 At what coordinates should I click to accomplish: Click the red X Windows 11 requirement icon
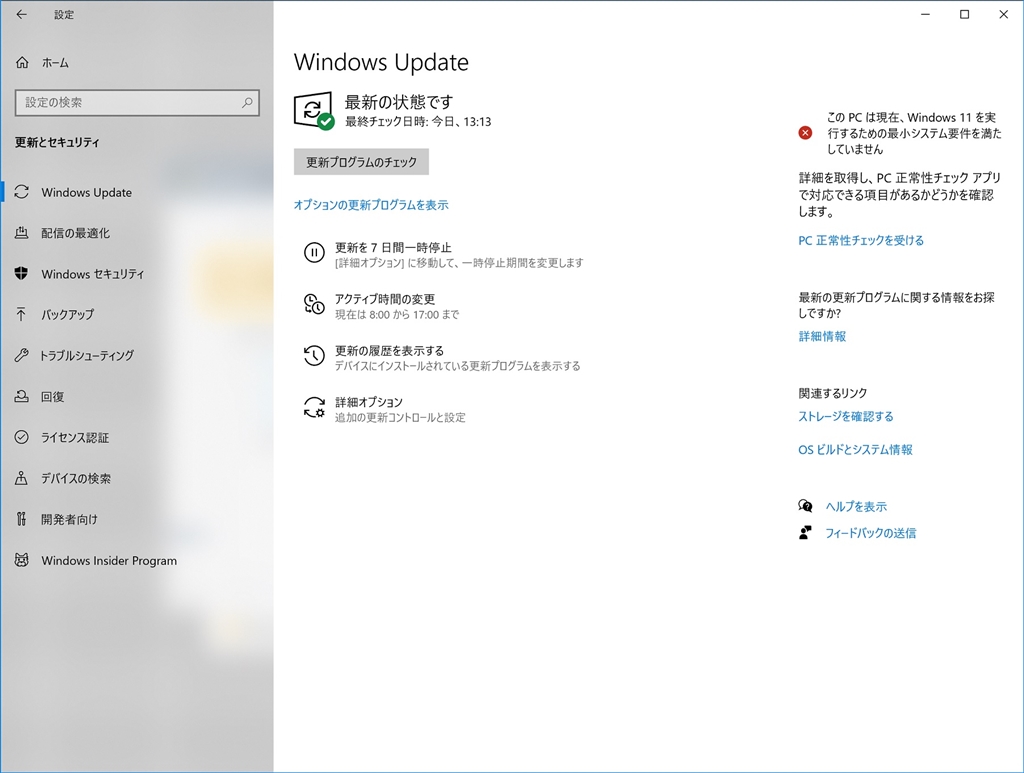(x=805, y=133)
